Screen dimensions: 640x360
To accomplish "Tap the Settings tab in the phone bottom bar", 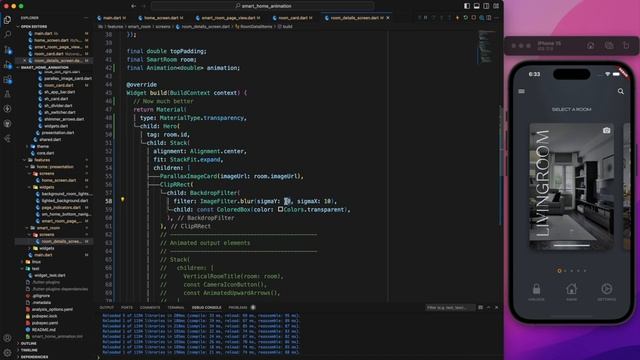I will pyautogui.click(x=607, y=292).
